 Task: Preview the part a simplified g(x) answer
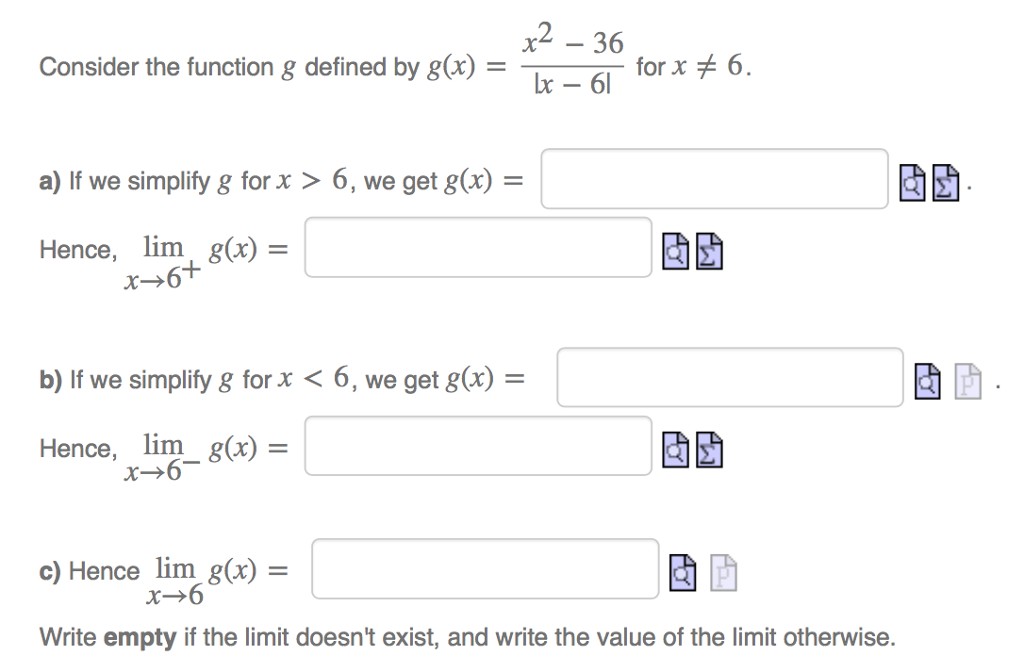(910, 184)
